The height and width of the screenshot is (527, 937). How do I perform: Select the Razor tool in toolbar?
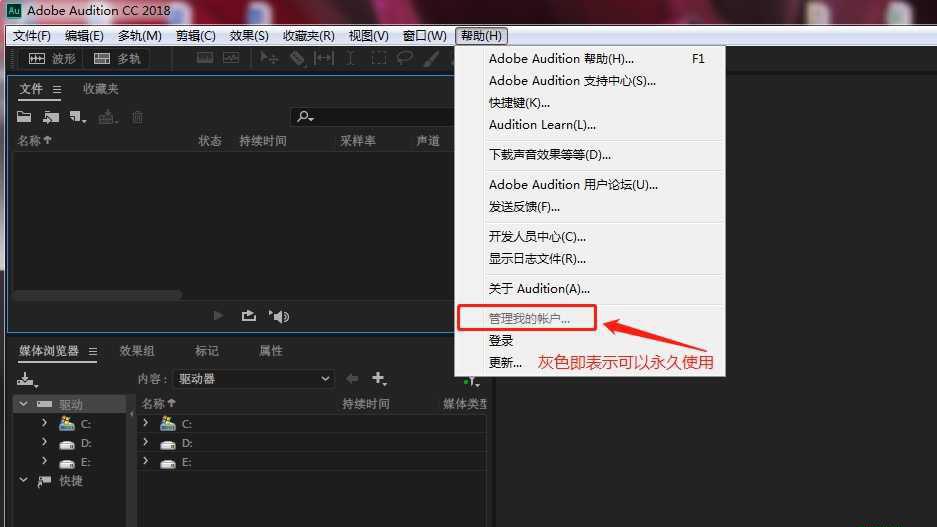[297, 58]
